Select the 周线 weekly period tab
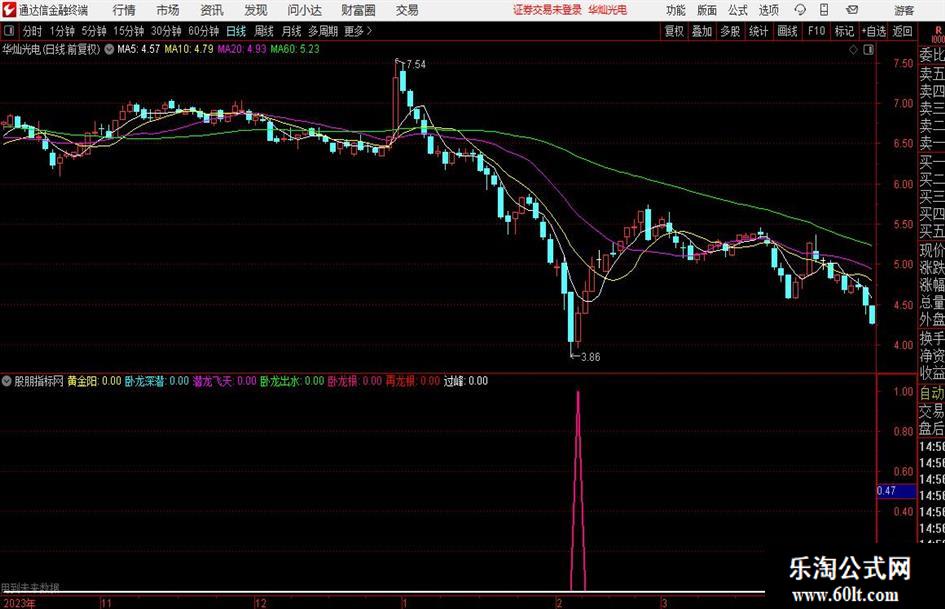 (x=264, y=31)
